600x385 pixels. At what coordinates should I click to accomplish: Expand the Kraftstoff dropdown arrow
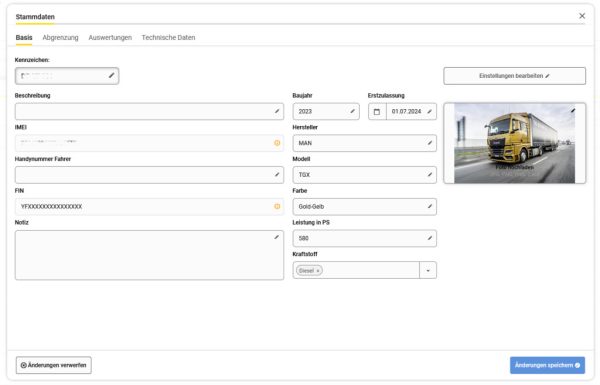(428, 271)
